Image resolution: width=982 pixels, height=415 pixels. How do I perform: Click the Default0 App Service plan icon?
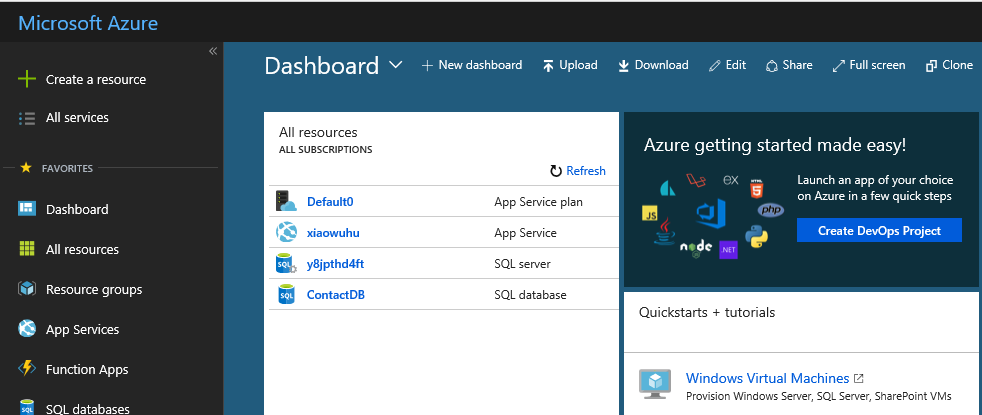point(286,202)
